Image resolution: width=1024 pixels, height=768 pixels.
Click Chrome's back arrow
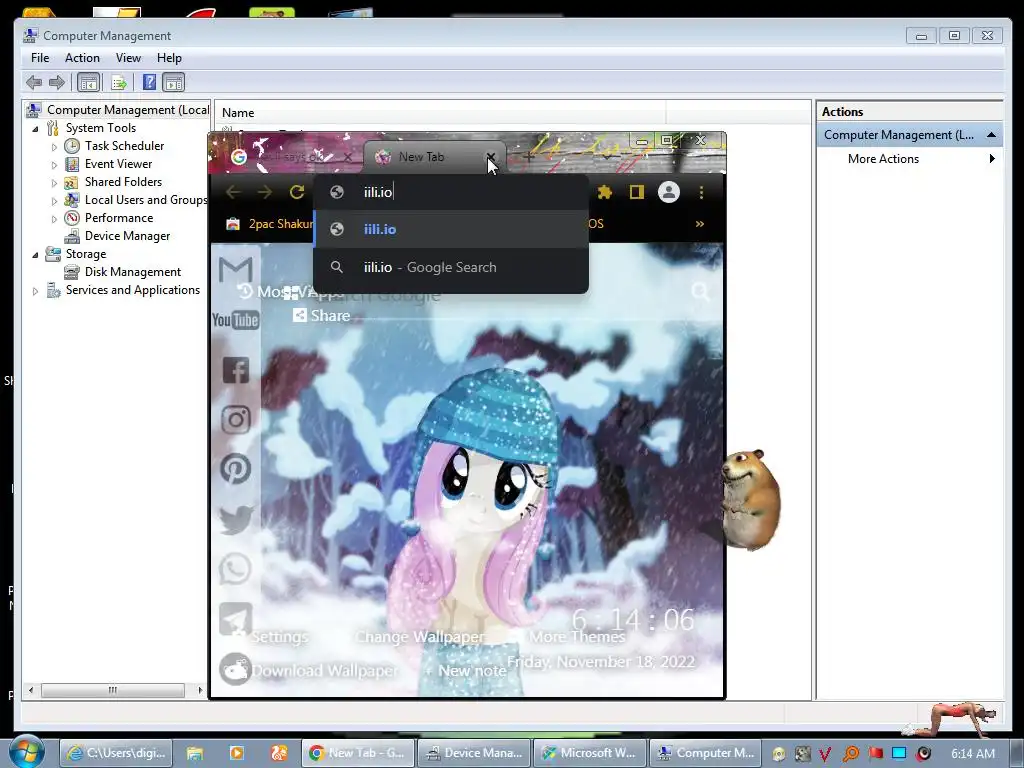pyautogui.click(x=233, y=192)
